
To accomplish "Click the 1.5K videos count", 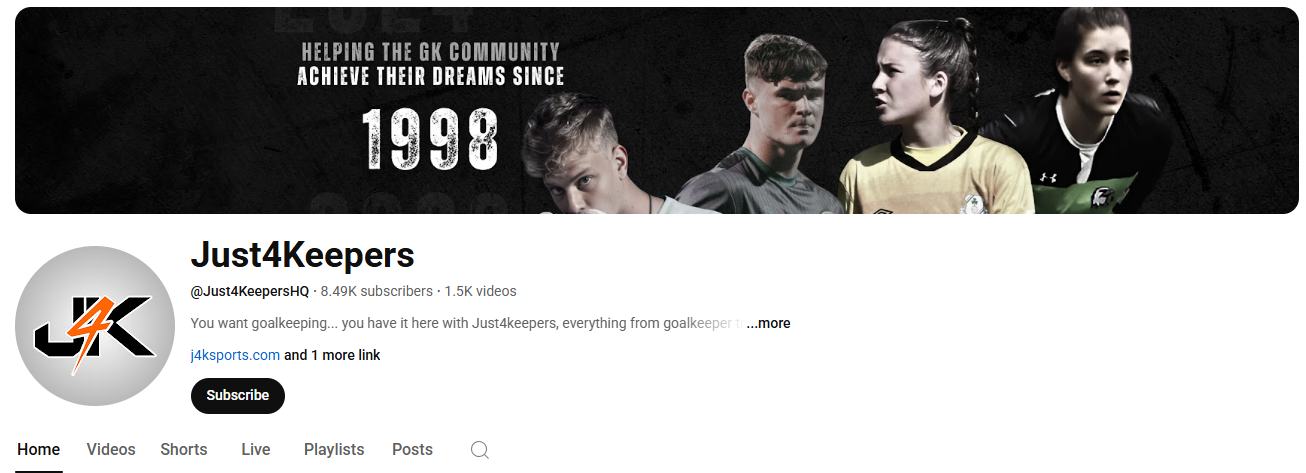I will tap(481, 291).
